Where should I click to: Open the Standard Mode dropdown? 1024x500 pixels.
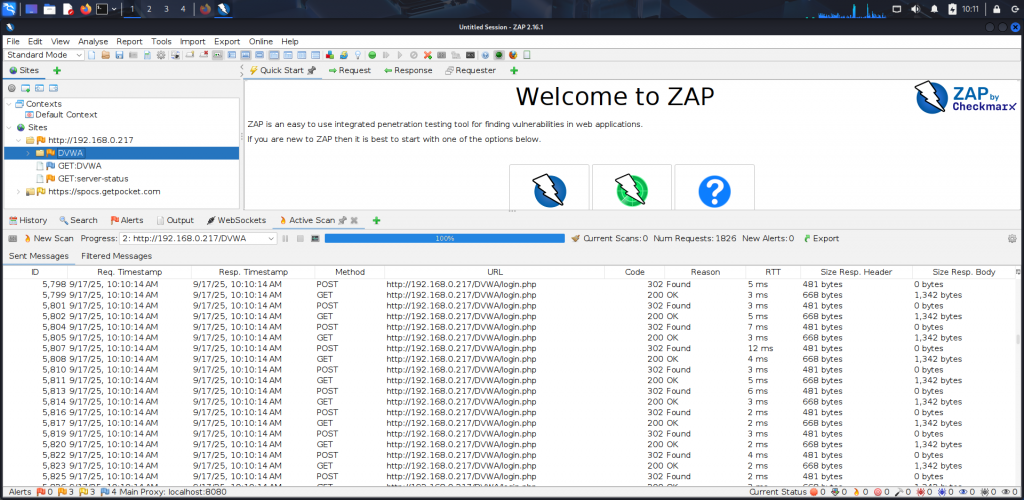pos(44,55)
